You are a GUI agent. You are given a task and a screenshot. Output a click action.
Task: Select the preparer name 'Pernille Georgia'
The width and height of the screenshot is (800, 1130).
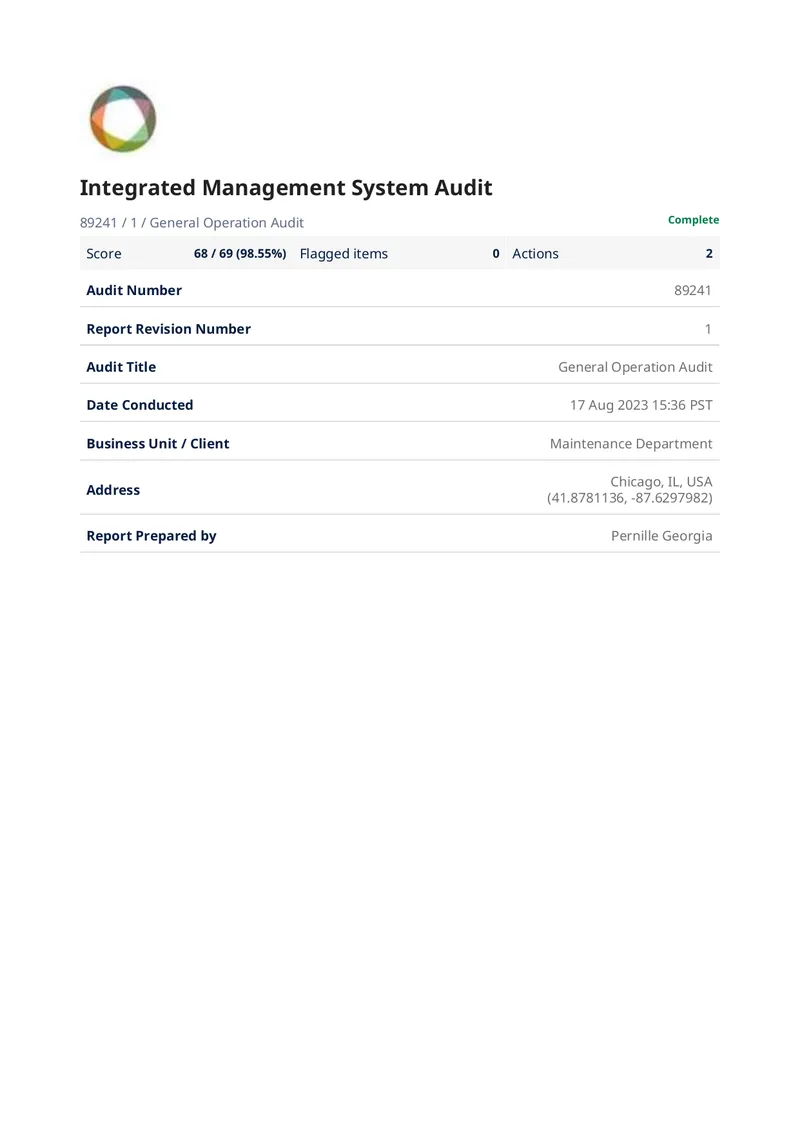[x=662, y=536]
